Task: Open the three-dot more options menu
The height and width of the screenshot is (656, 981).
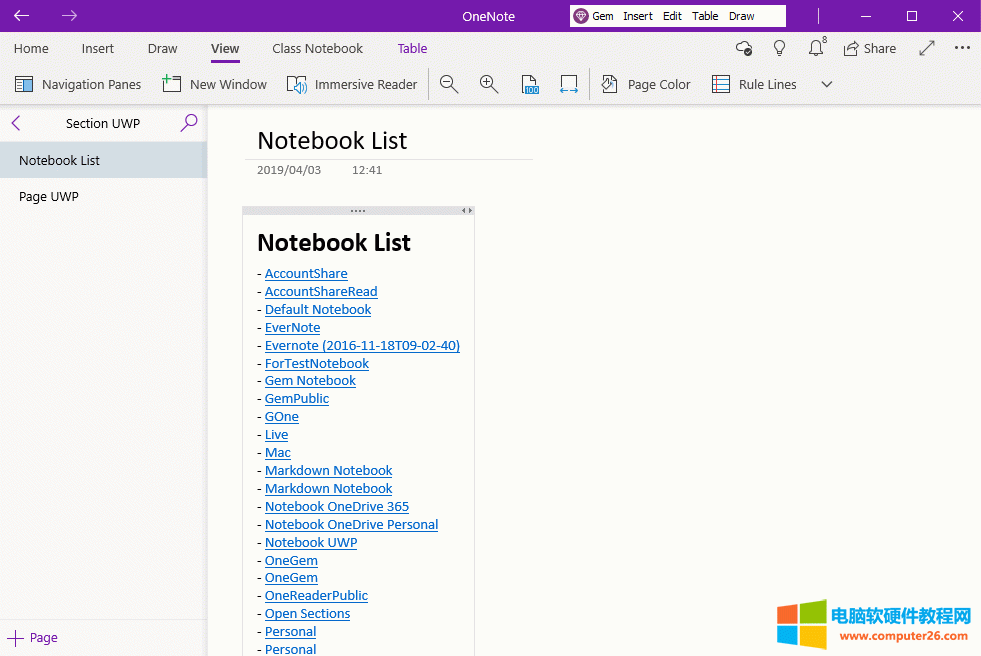Action: (x=962, y=48)
